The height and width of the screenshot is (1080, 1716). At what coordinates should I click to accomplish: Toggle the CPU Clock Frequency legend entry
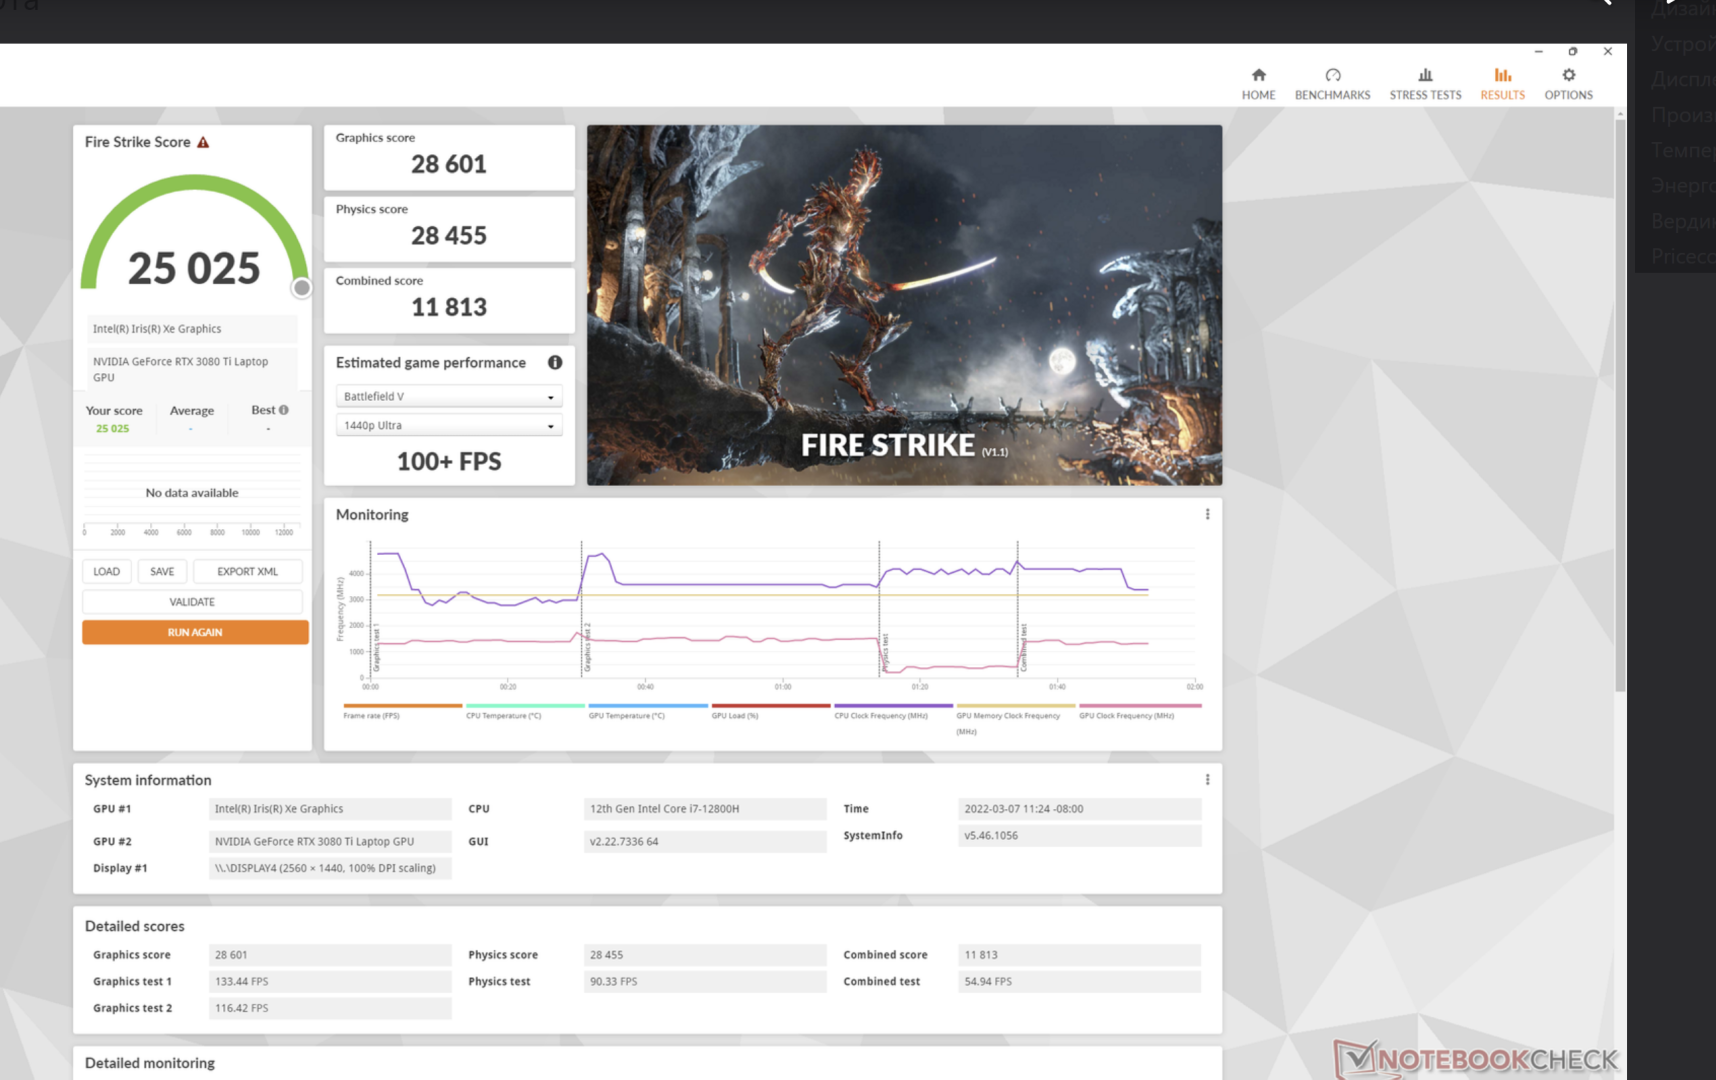(893, 711)
